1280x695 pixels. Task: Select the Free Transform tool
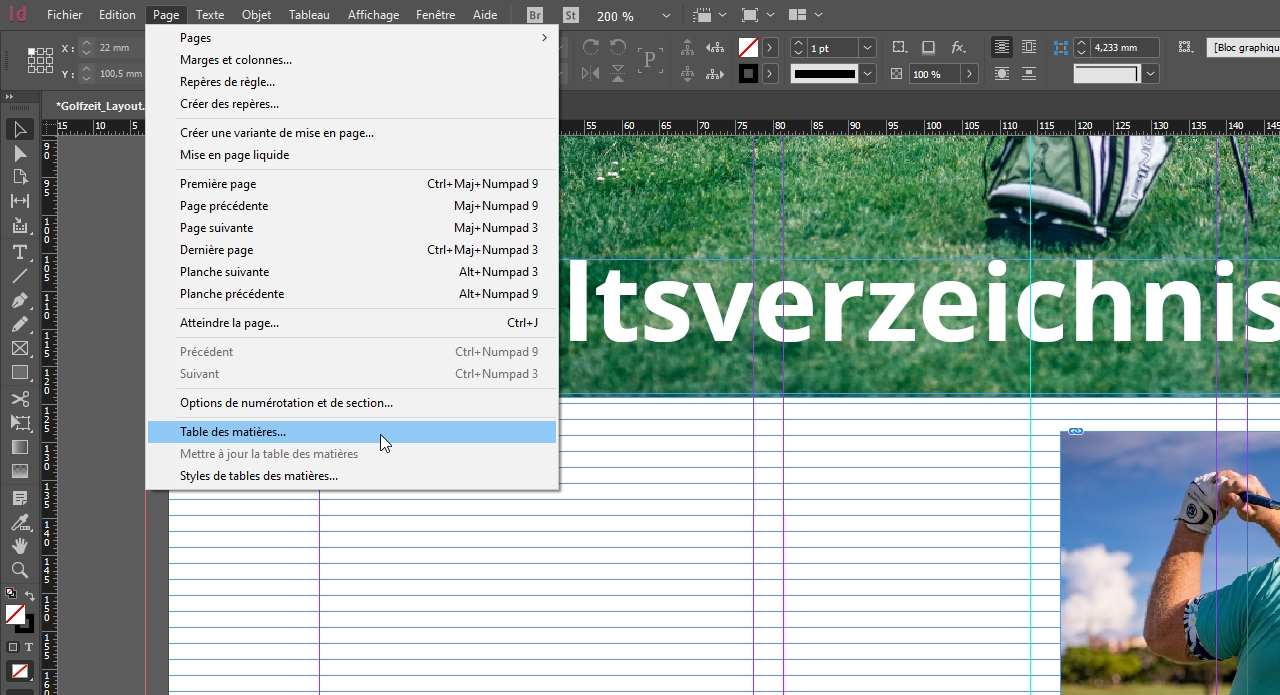coord(19,423)
